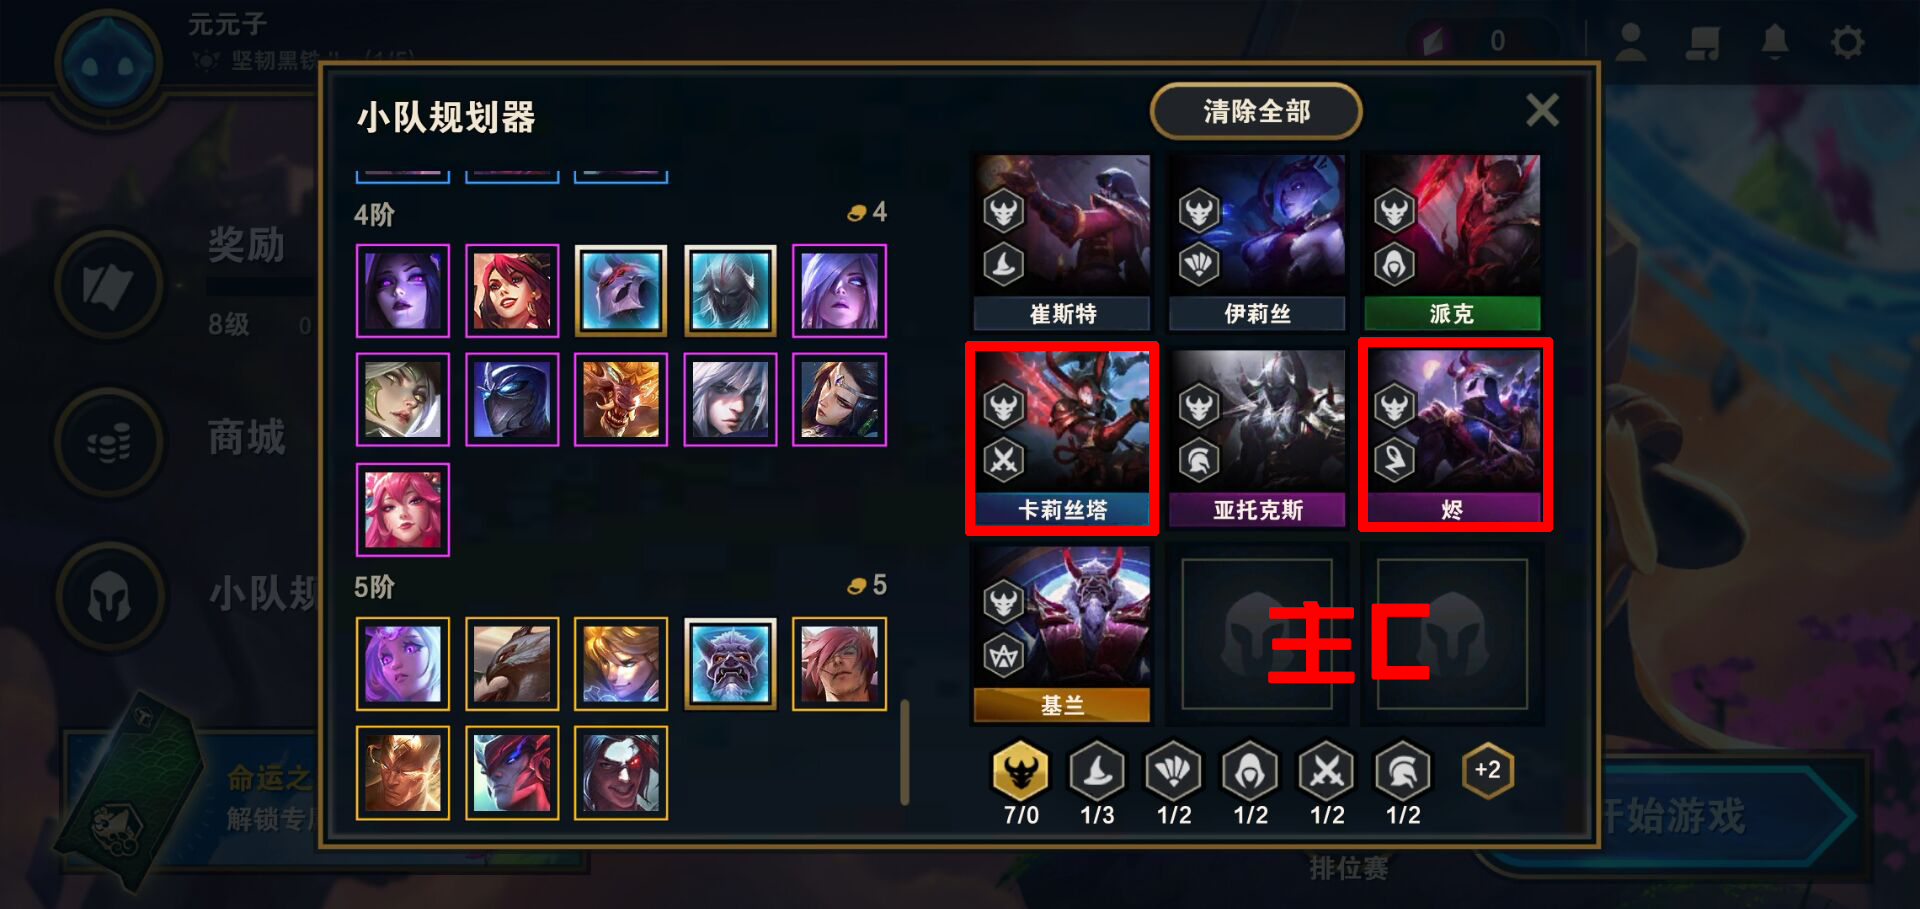
Task: Click the 亚托克斯 champion card
Action: coord(1257,438)
